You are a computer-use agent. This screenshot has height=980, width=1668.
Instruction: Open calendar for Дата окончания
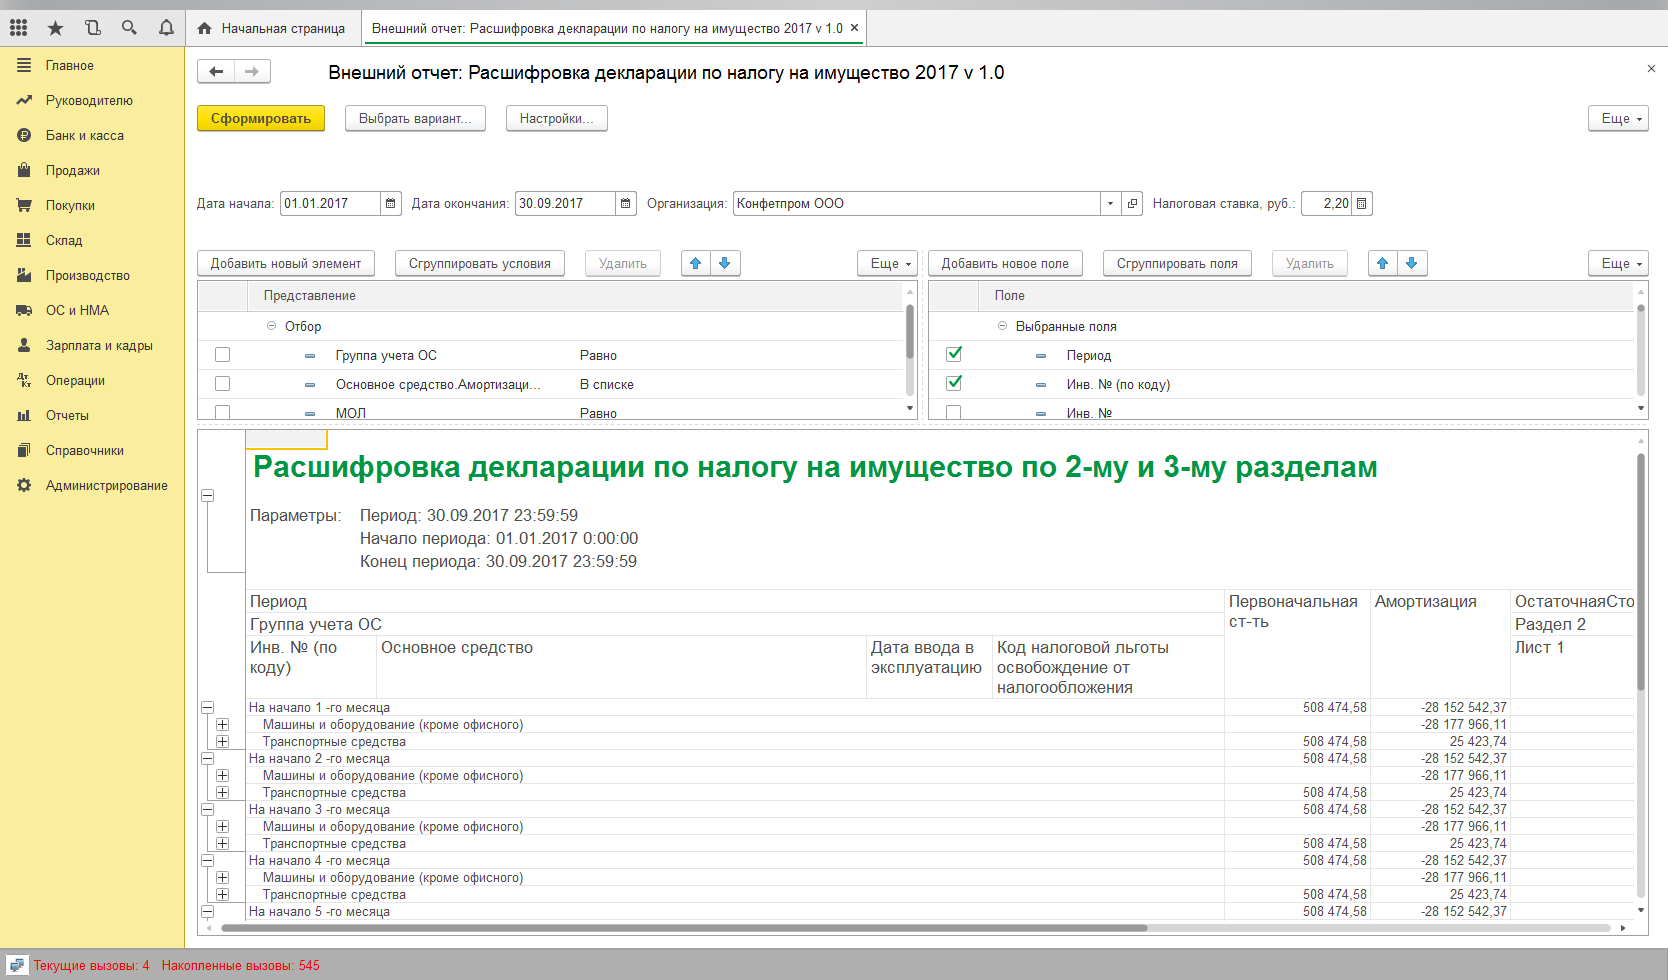(626, 203)
